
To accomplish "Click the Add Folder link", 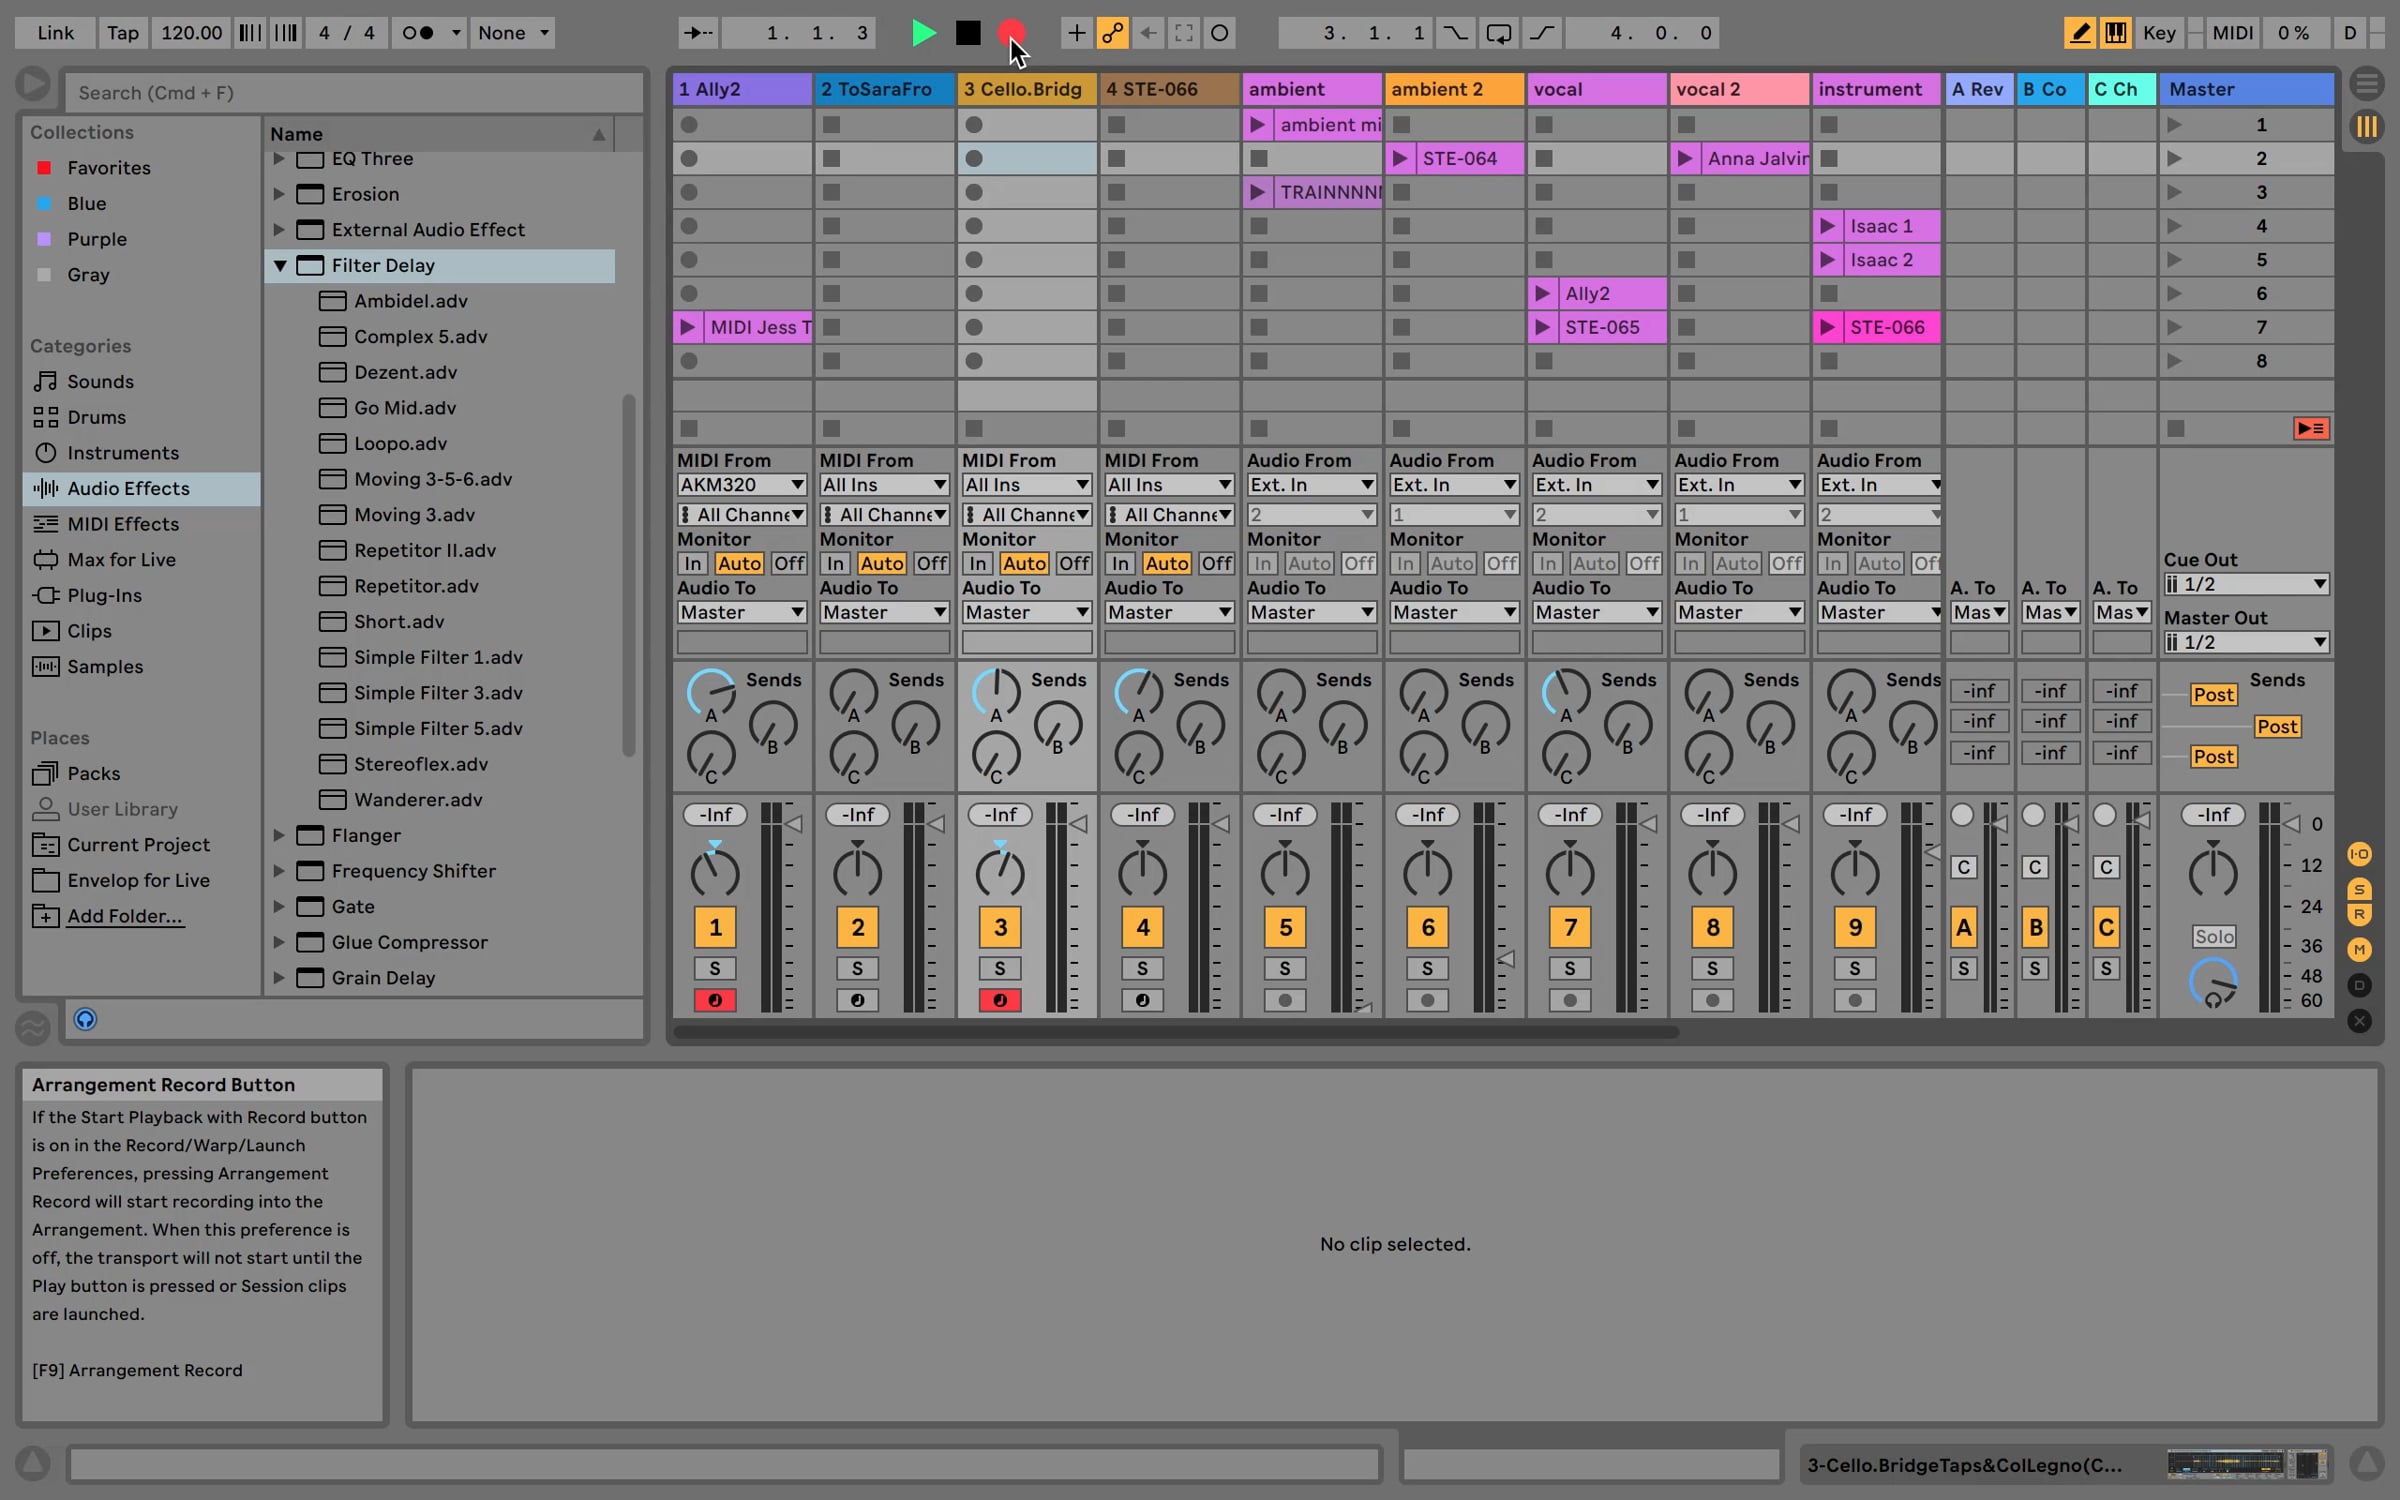I will [124, 916].
